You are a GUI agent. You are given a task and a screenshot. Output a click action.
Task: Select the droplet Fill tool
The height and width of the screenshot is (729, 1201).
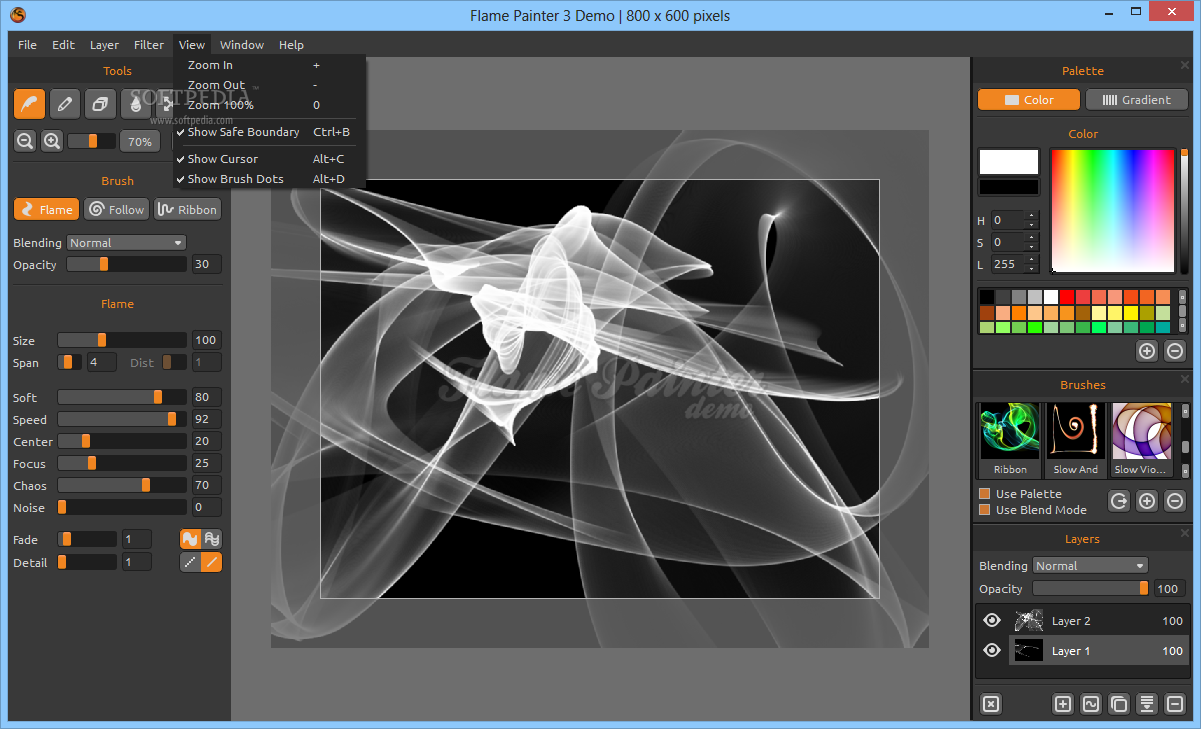[x=135, y=103]
